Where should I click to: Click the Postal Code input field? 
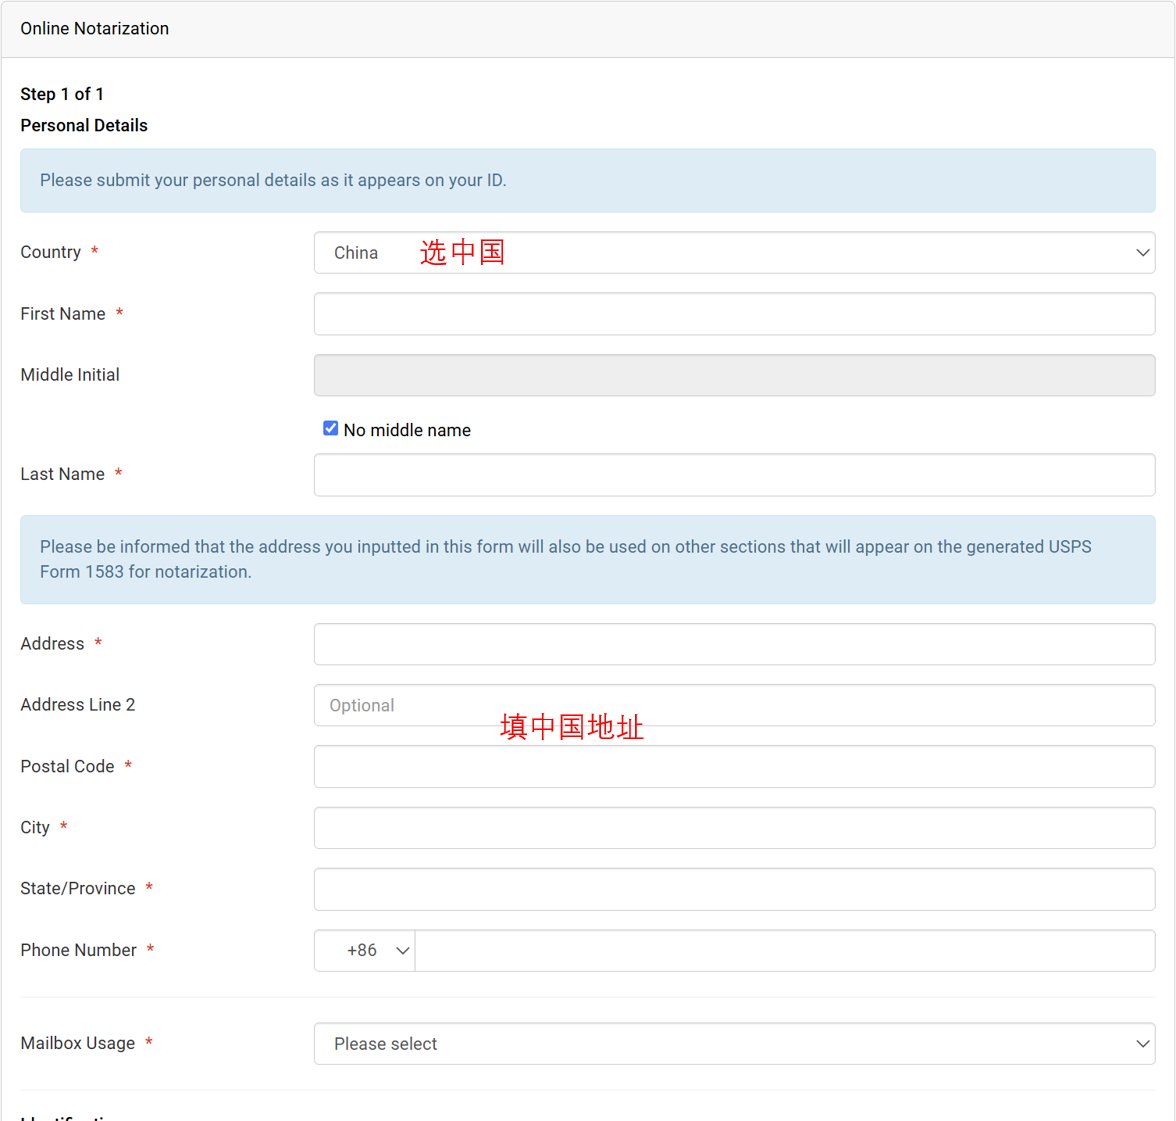click(x=734, y=766)
